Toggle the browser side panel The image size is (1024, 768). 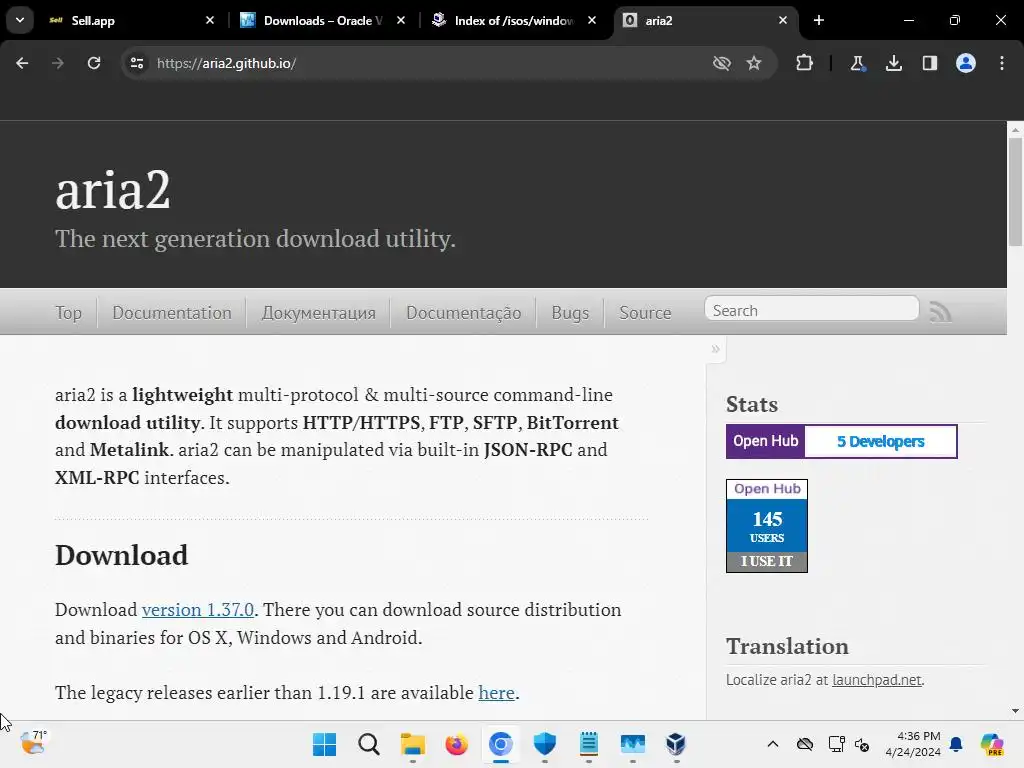click(x=930, y=63)
